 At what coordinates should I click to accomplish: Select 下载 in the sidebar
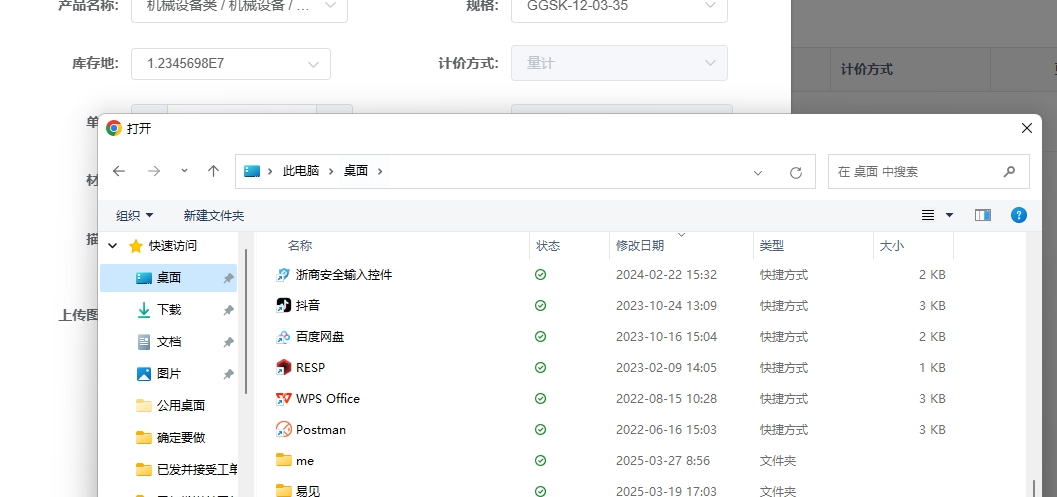coord(169,310)
